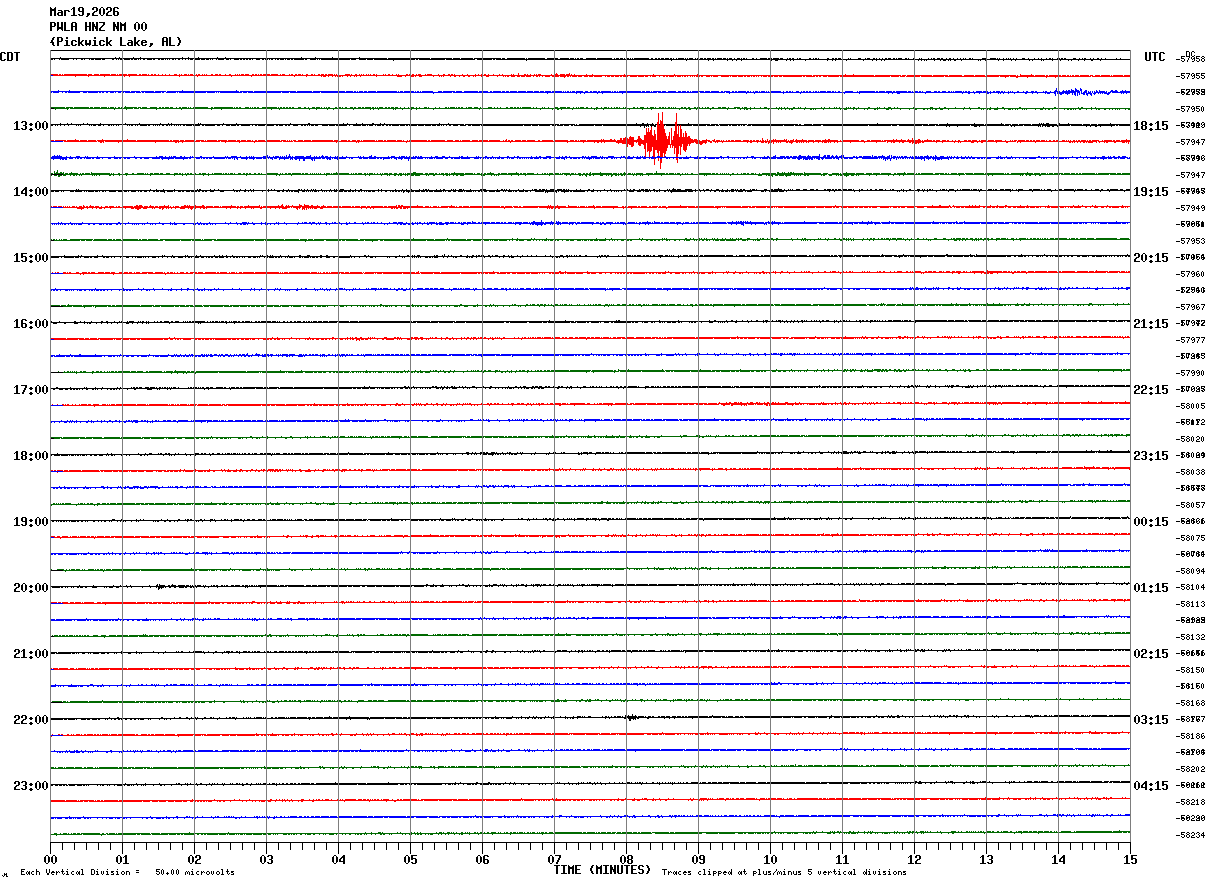
Task: Click the DC offset value "-57955"
Action: pyautogui.click(x=1191, y=76)
